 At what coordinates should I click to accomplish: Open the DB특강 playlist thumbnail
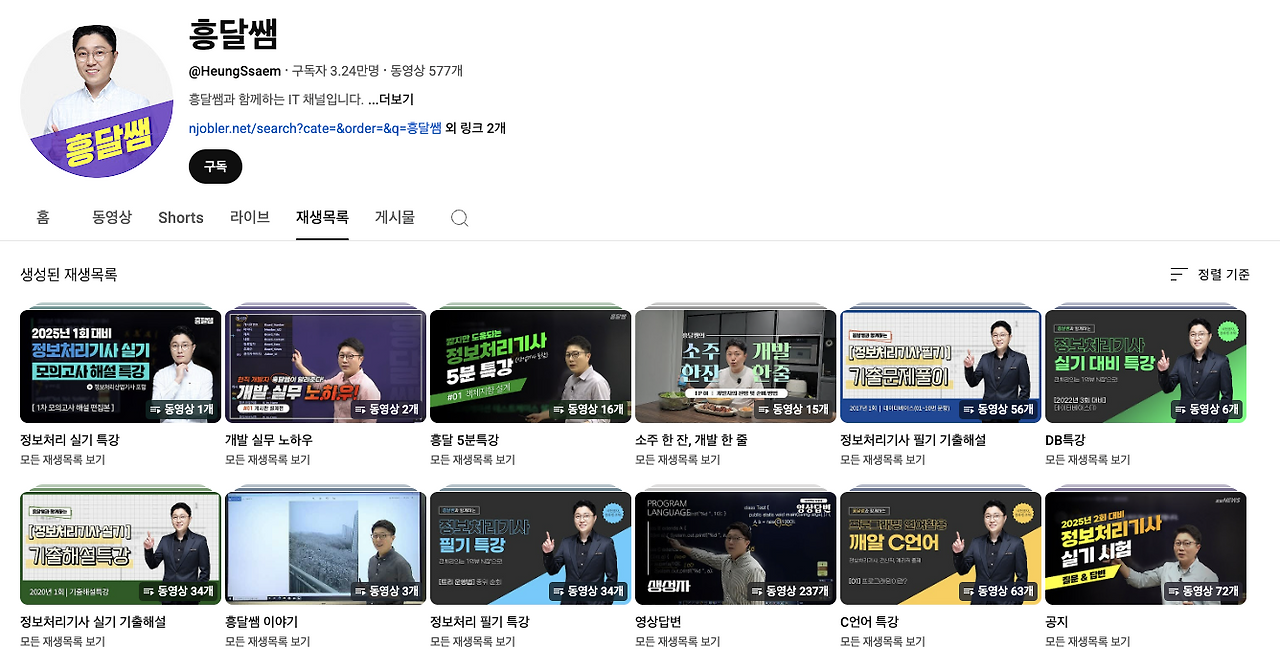[1146, 366]
